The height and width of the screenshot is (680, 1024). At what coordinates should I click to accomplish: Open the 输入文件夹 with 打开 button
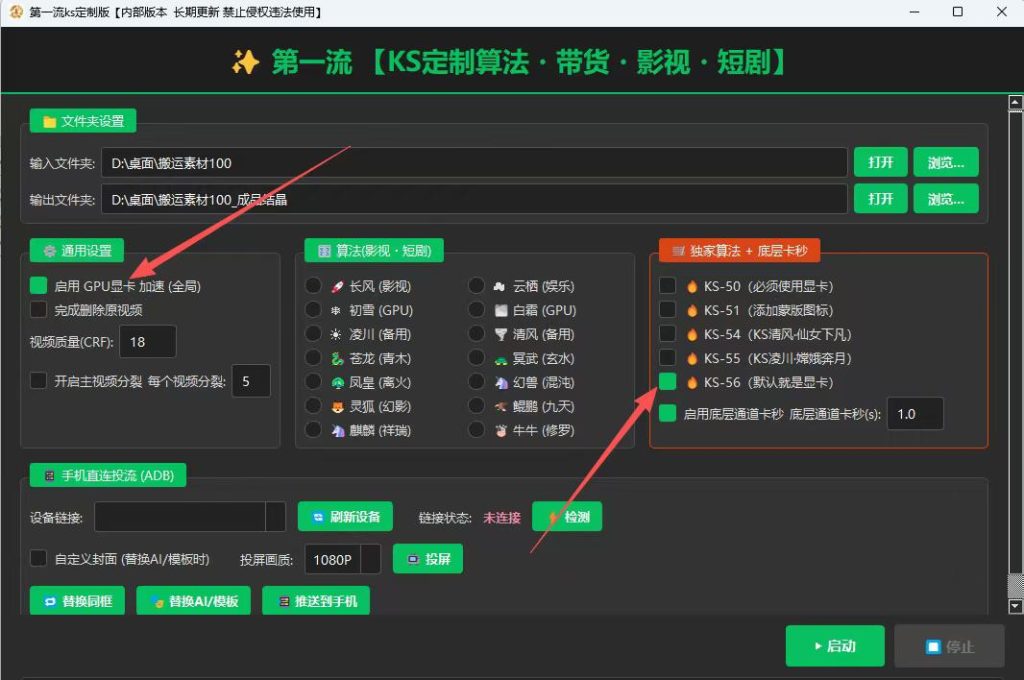click(880, 162)
